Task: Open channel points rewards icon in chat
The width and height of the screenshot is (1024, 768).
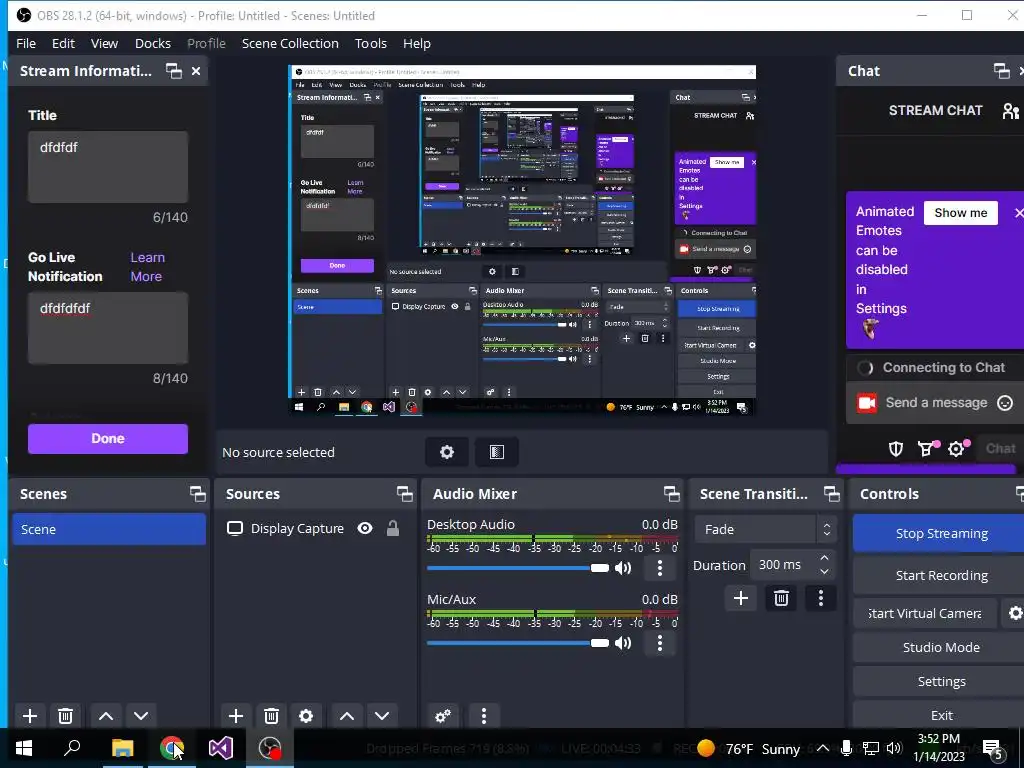Action: (x=926, y=449)
